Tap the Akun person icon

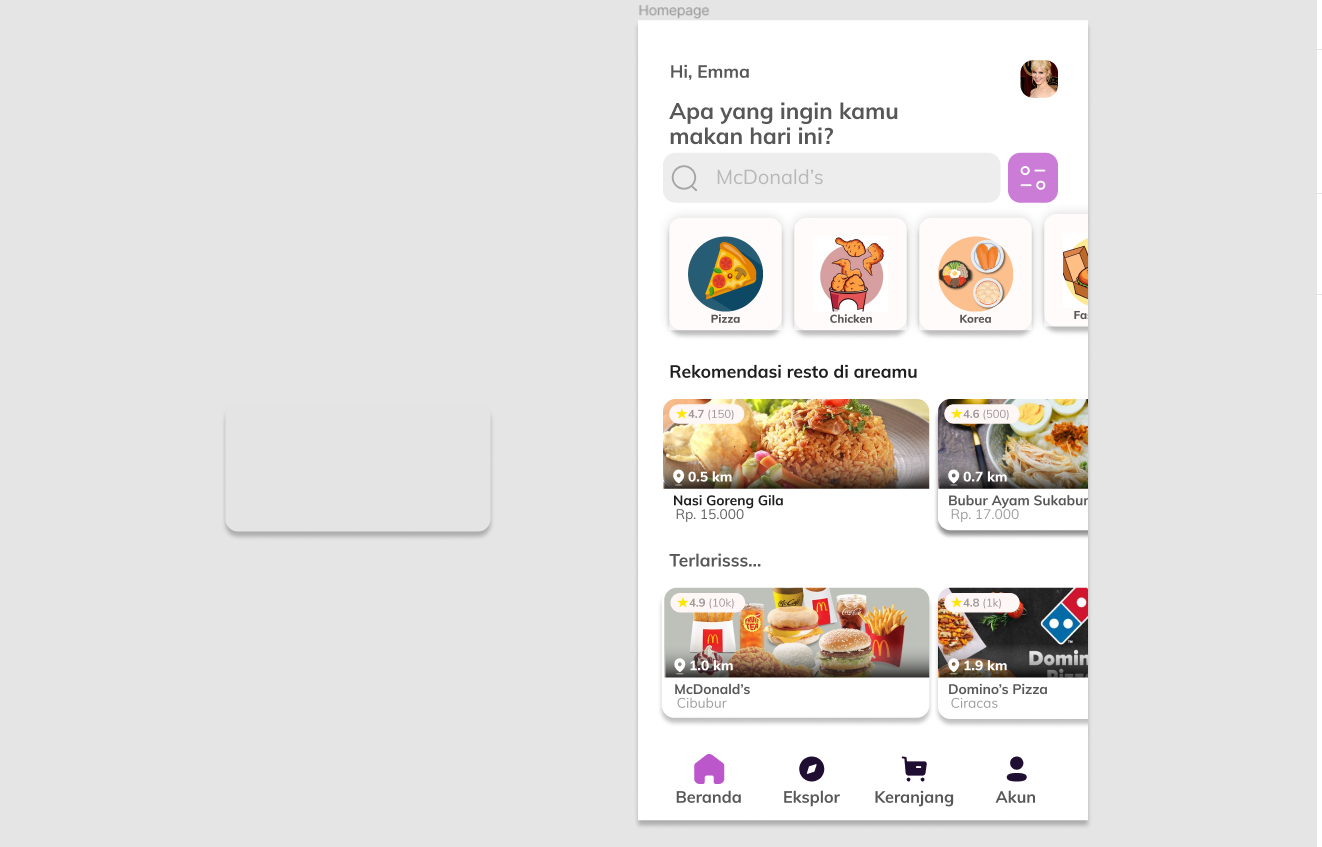pyautogui.click(x=1016, y=769)
